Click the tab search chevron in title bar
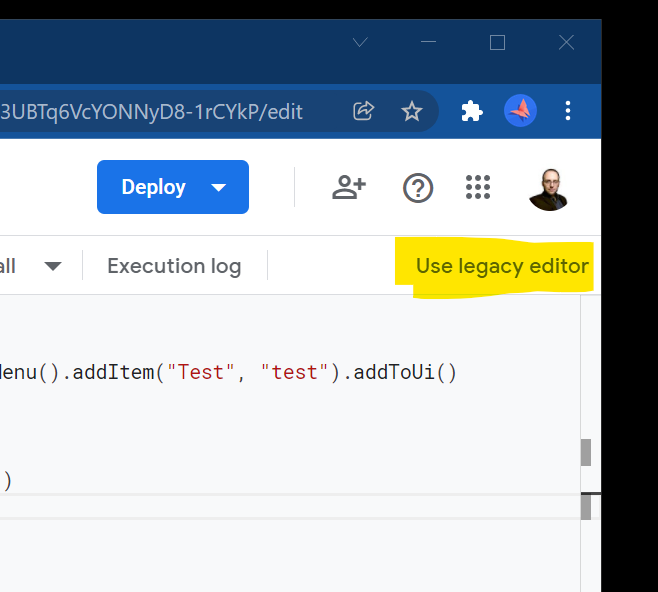This screenshot has width=658, height=592. pyautogui.click(x=360, y=42)
